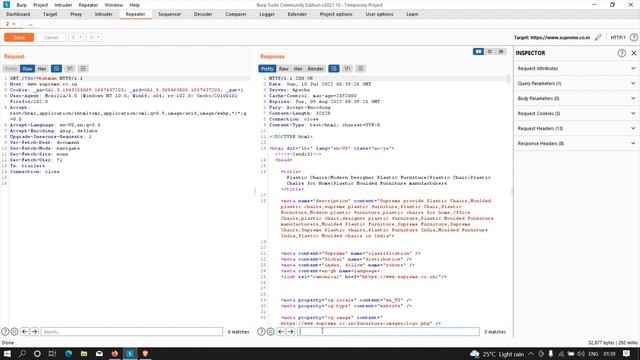Go to next response search match
This screenshot has width=640, height=360.
pos(291,332)
